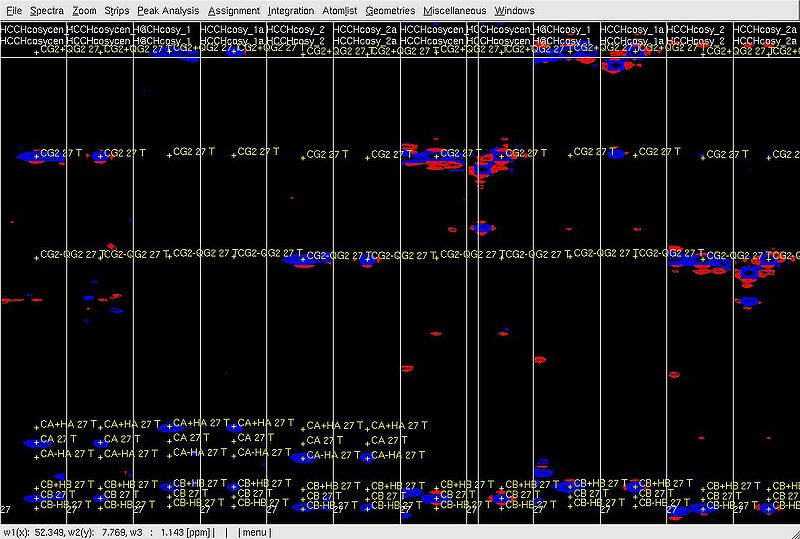Select the CA 27 T peak marker in leftmost strip

pyautogui.click(x=37, y=440)
